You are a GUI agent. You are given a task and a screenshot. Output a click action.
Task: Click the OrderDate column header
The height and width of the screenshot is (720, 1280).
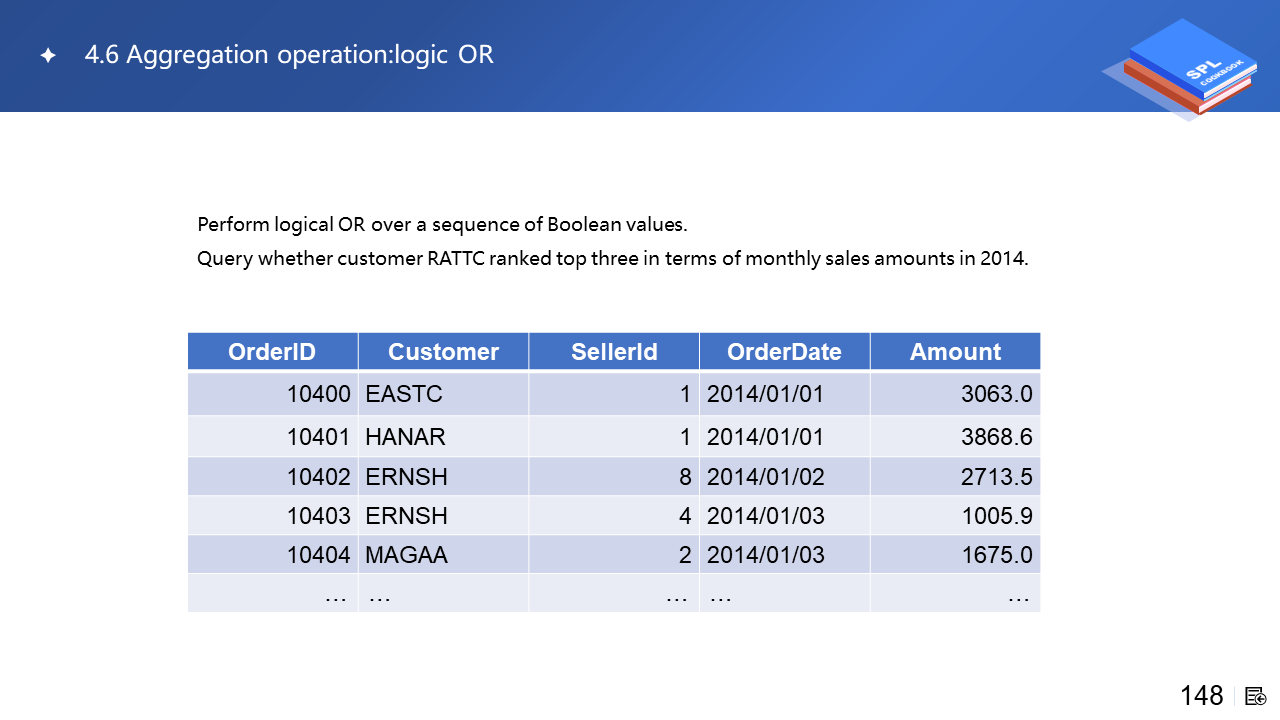[x=784, y=352]
